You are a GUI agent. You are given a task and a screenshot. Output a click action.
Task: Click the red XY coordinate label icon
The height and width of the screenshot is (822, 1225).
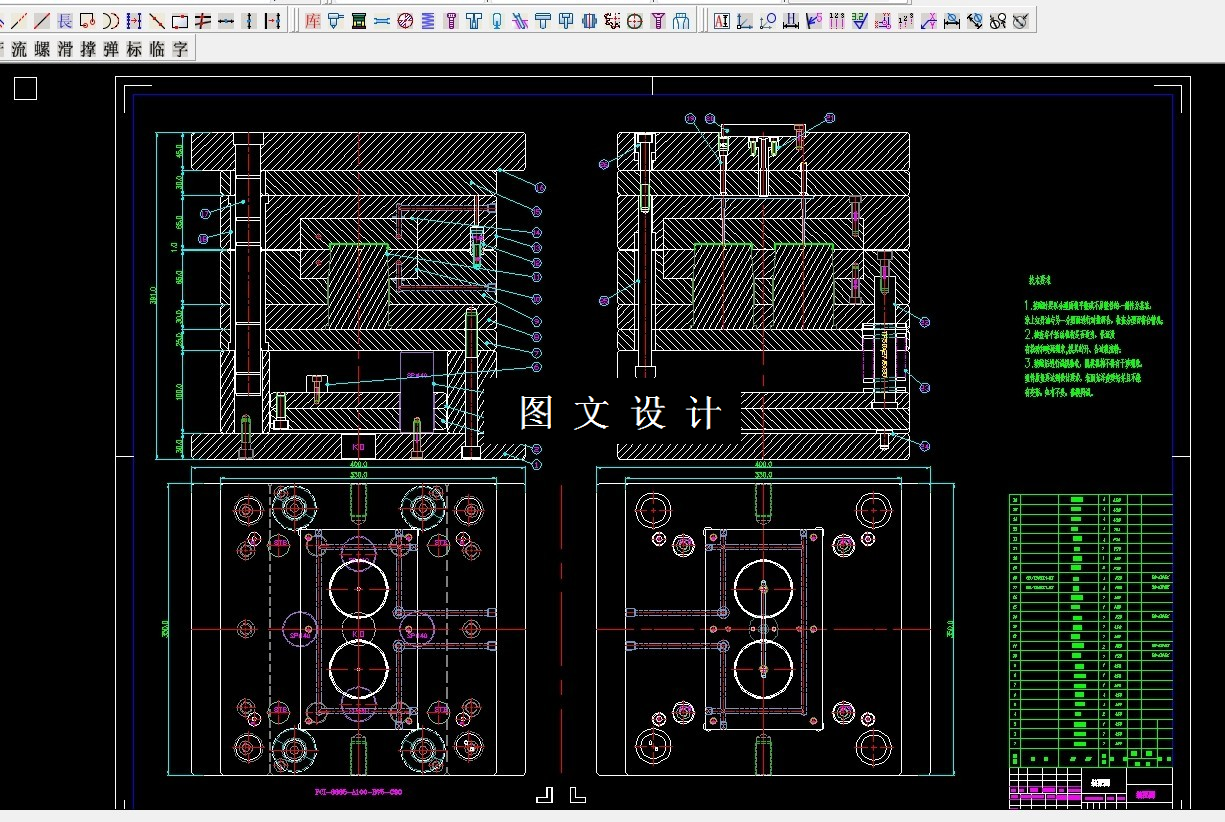(883, 20)
